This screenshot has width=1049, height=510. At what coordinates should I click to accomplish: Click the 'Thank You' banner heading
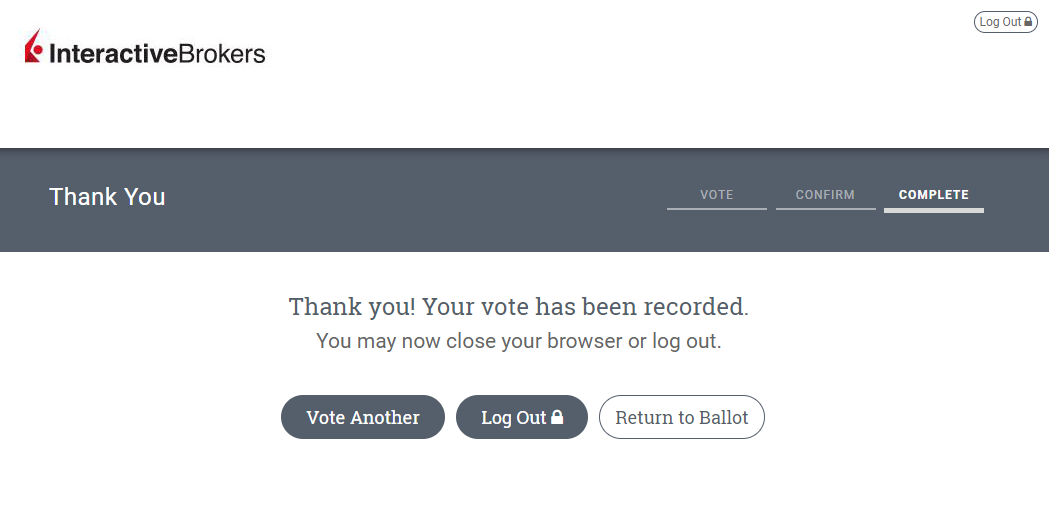point(107,197)
